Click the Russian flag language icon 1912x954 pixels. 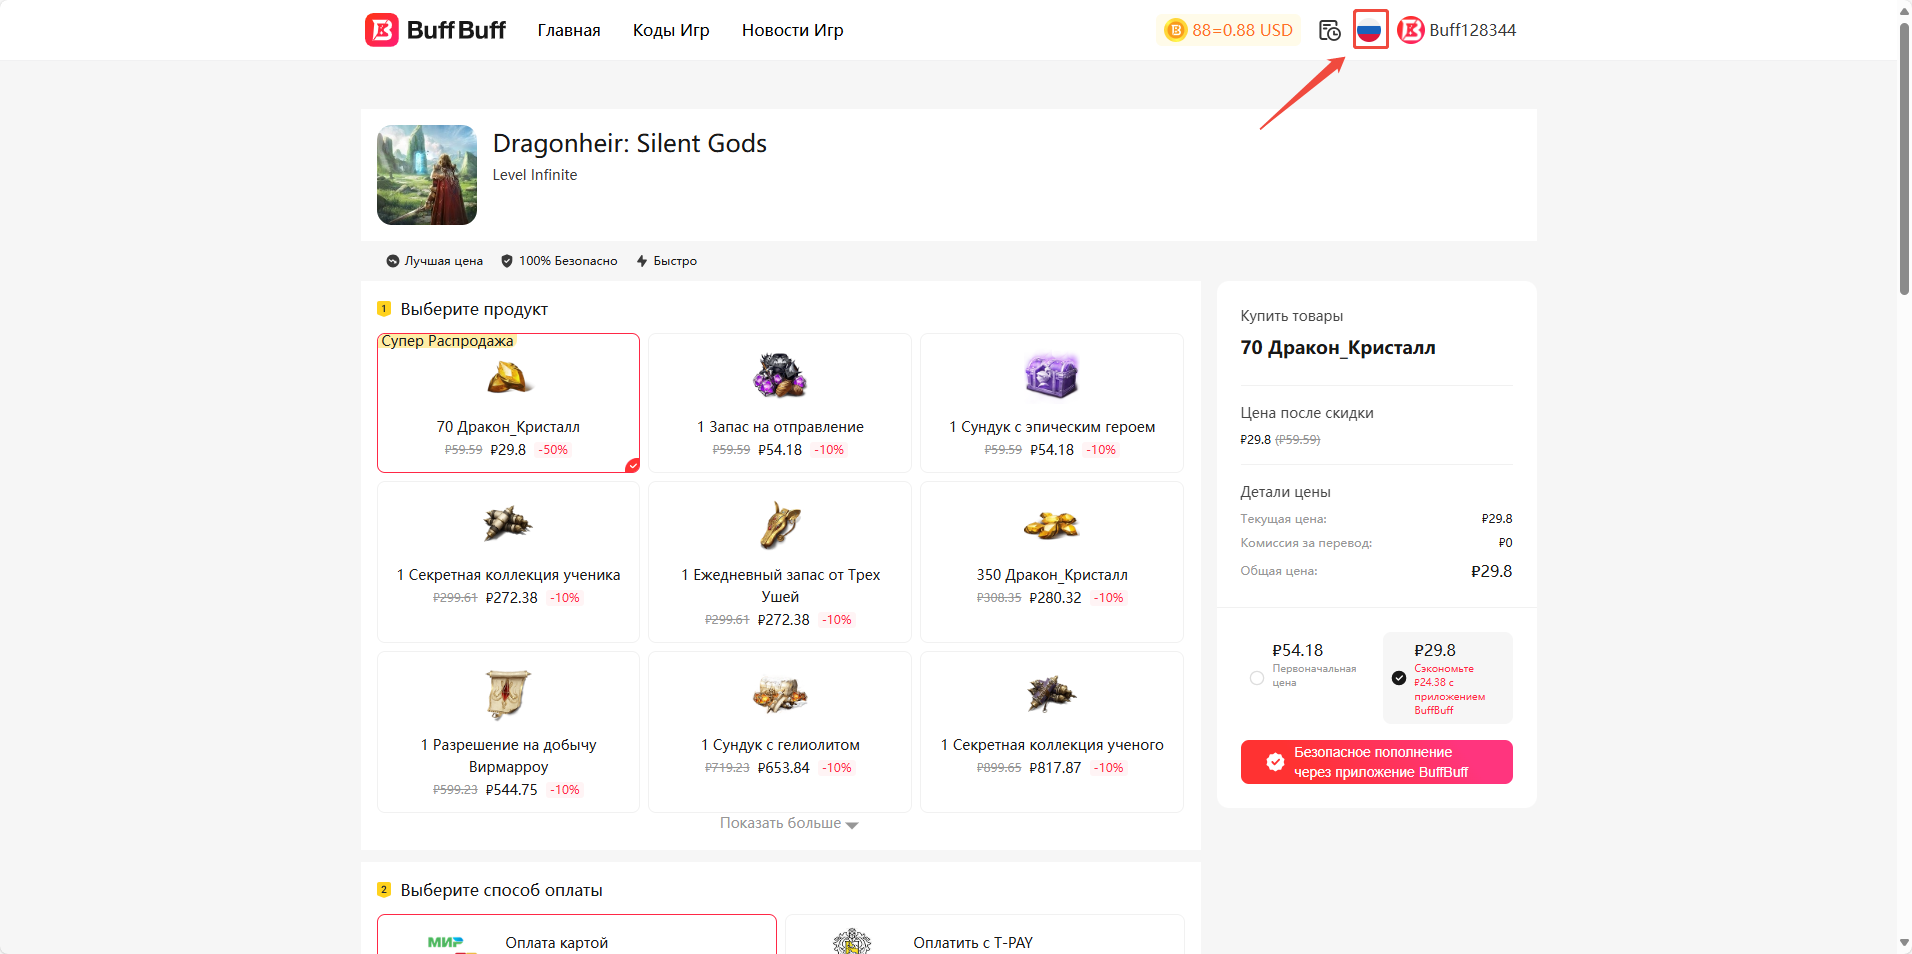pos(1369,30)
